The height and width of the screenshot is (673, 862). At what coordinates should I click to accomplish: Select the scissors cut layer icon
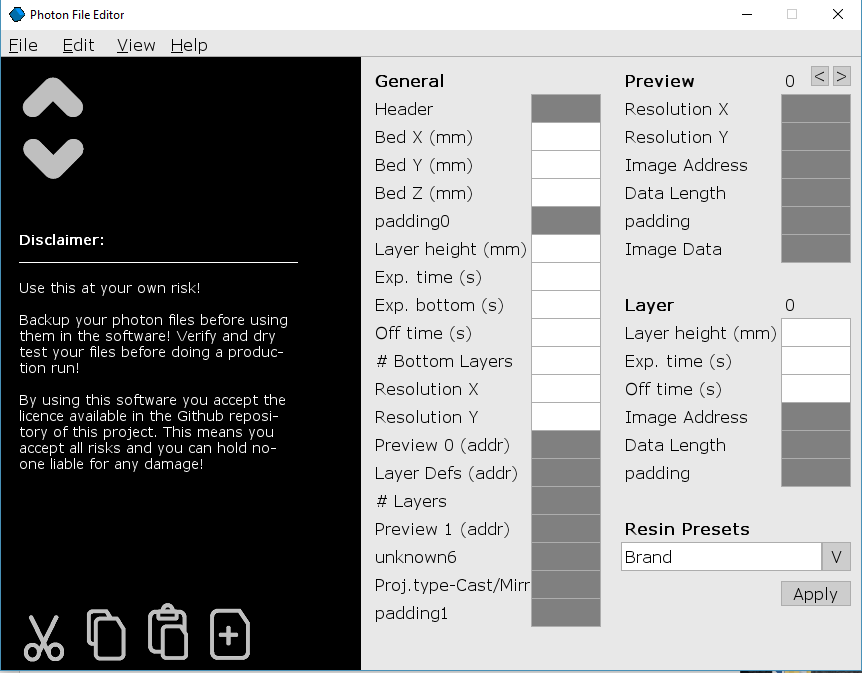point(43,633)
